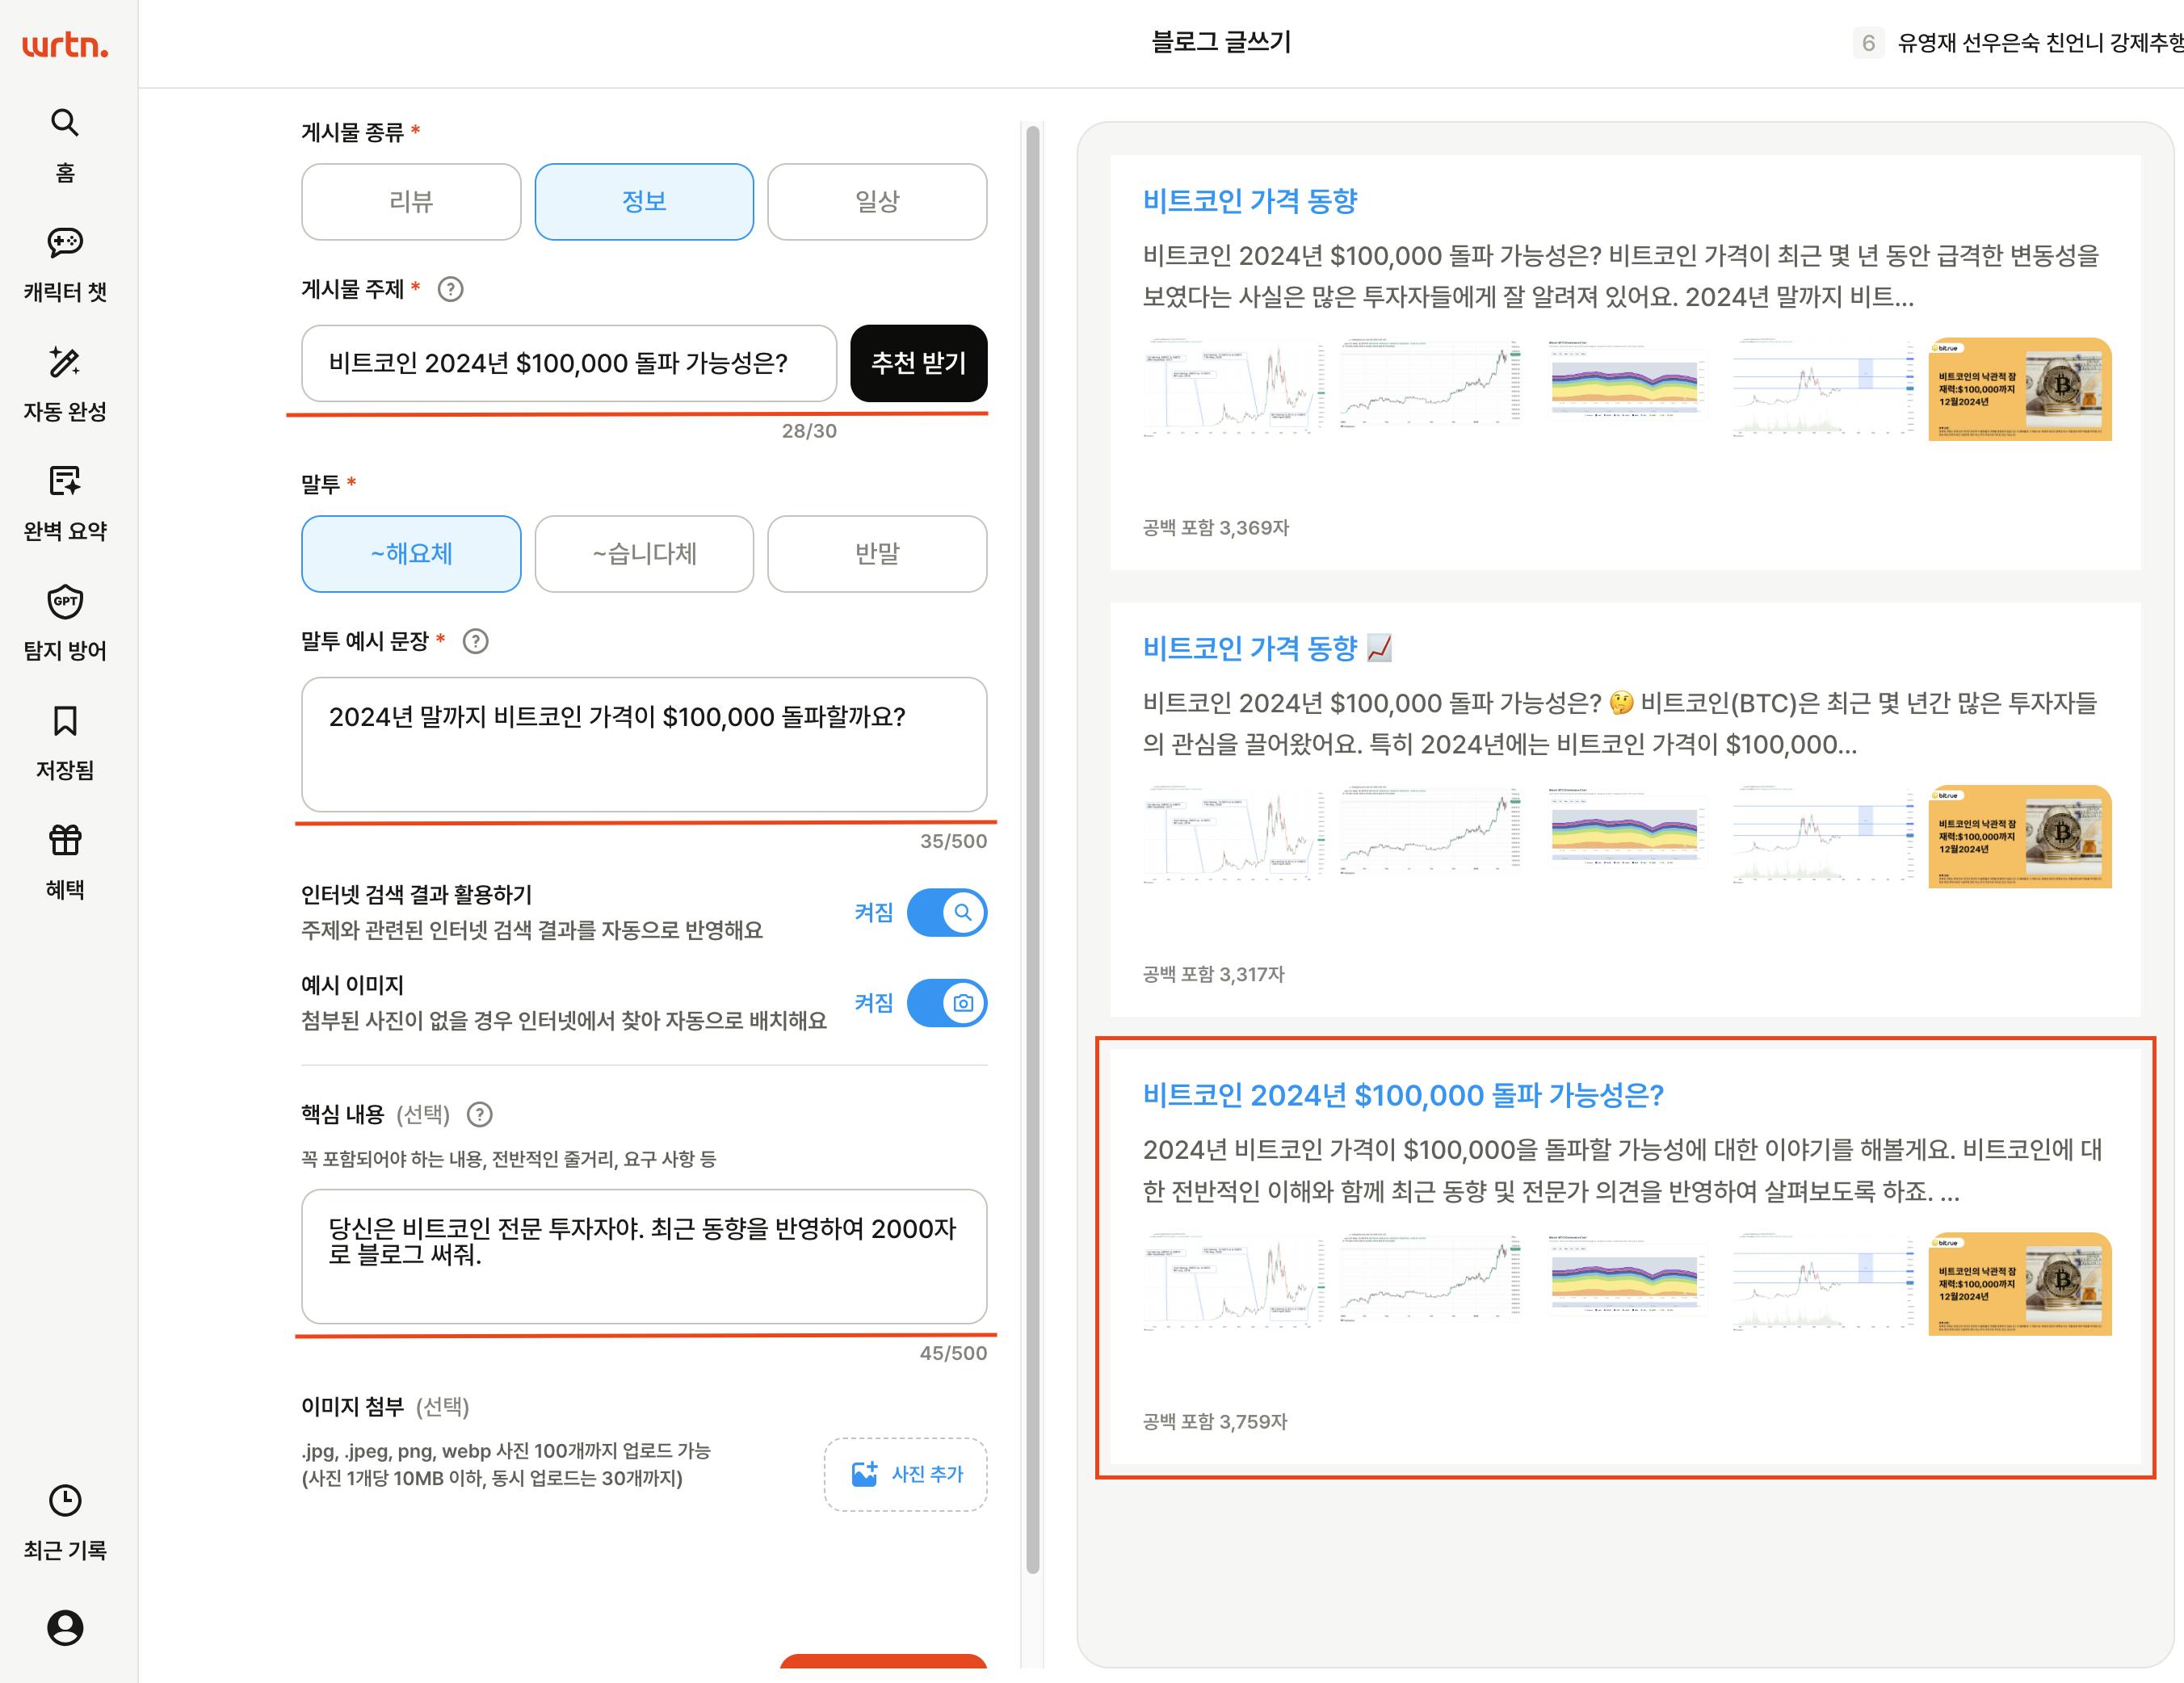The height and width of the screenshot is (1683, 2184).
Task: Choose the ~습니다체 tone option
Action: [644, 554]
